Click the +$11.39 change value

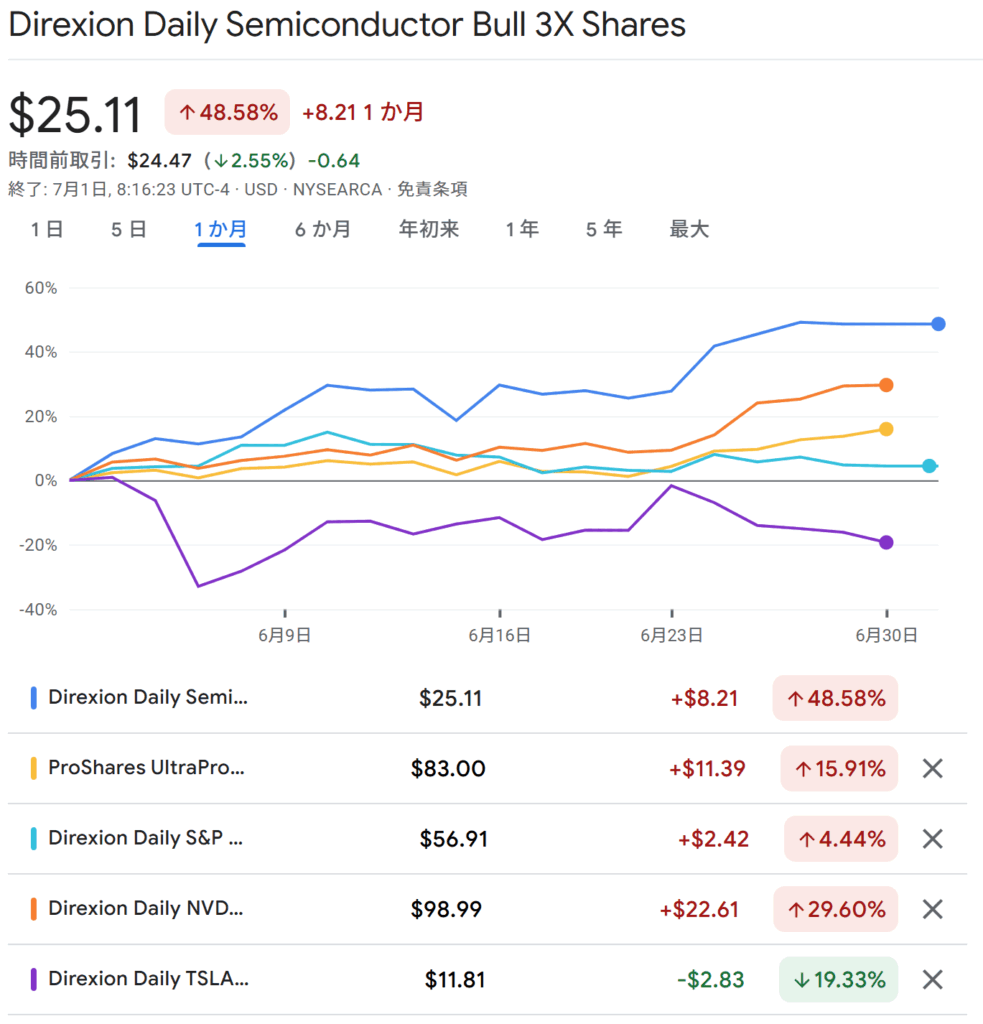pos(707,769)
